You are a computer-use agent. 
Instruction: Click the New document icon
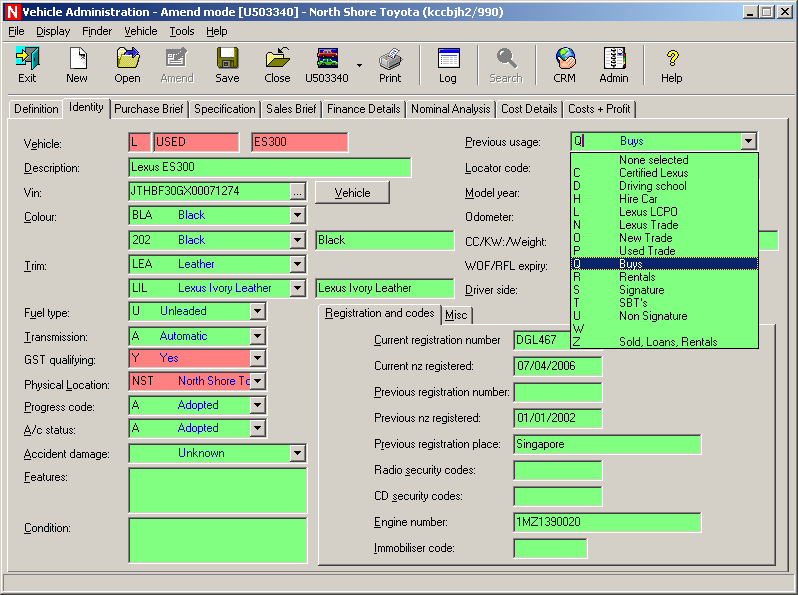77,64
